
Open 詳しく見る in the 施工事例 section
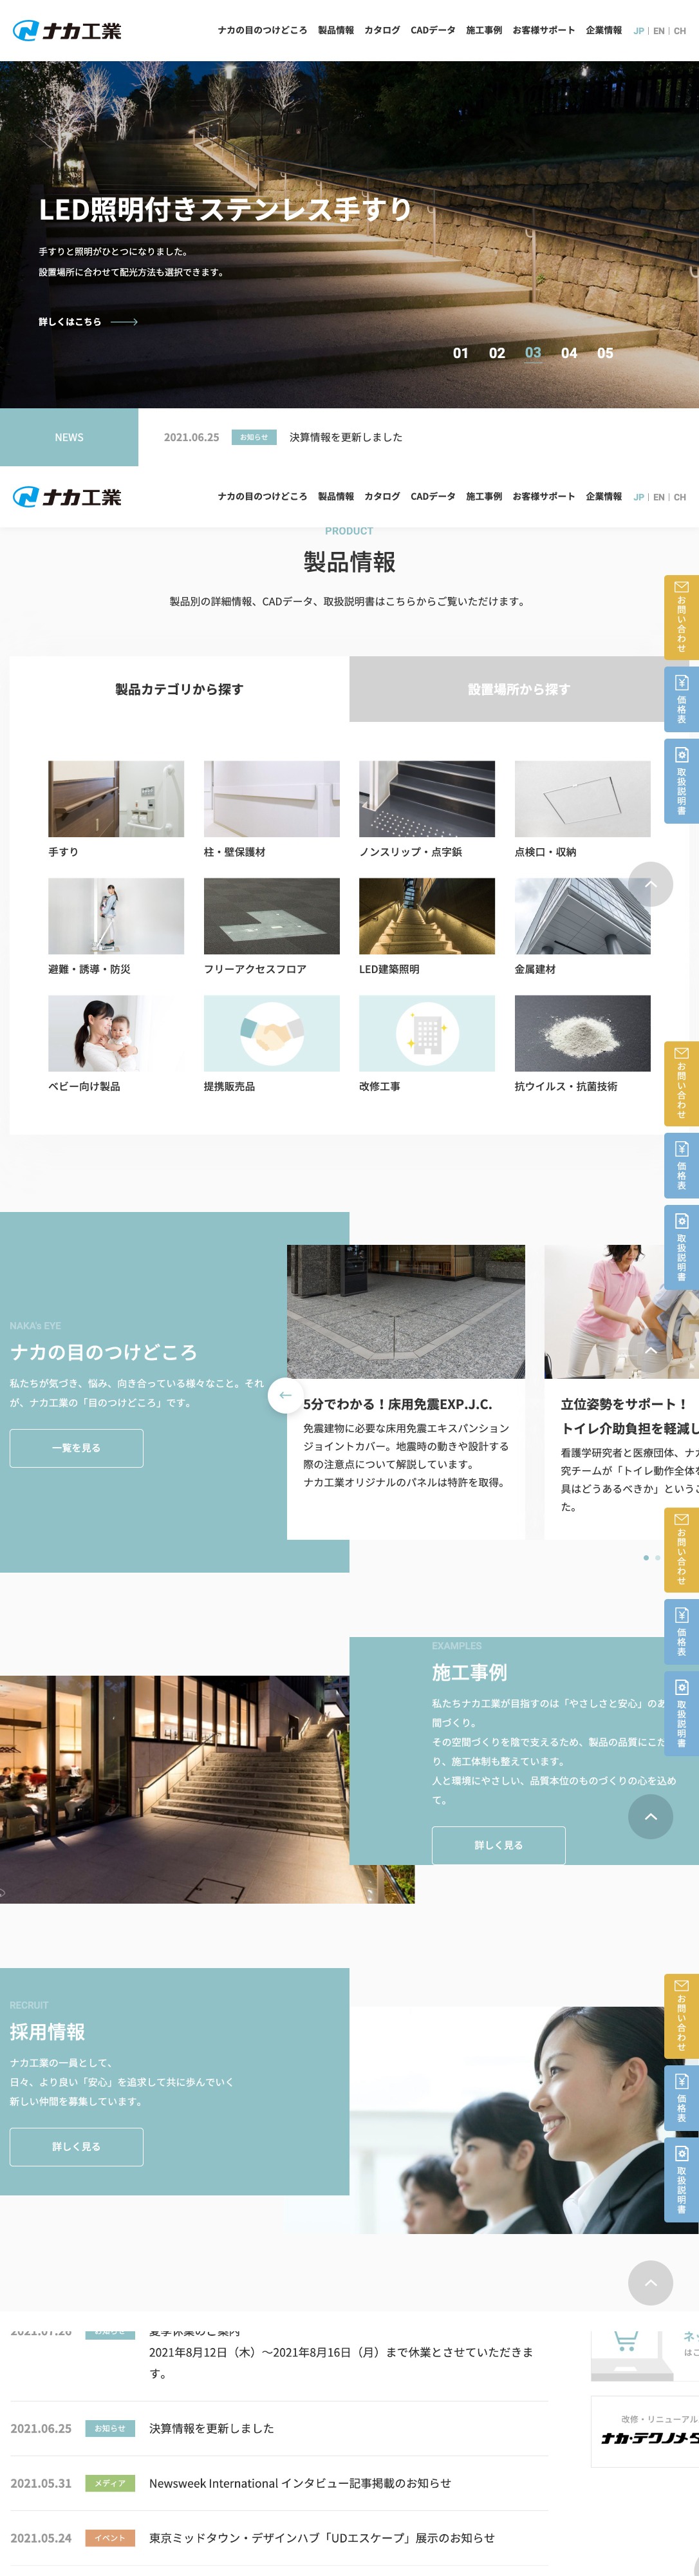pos(498,1844)
